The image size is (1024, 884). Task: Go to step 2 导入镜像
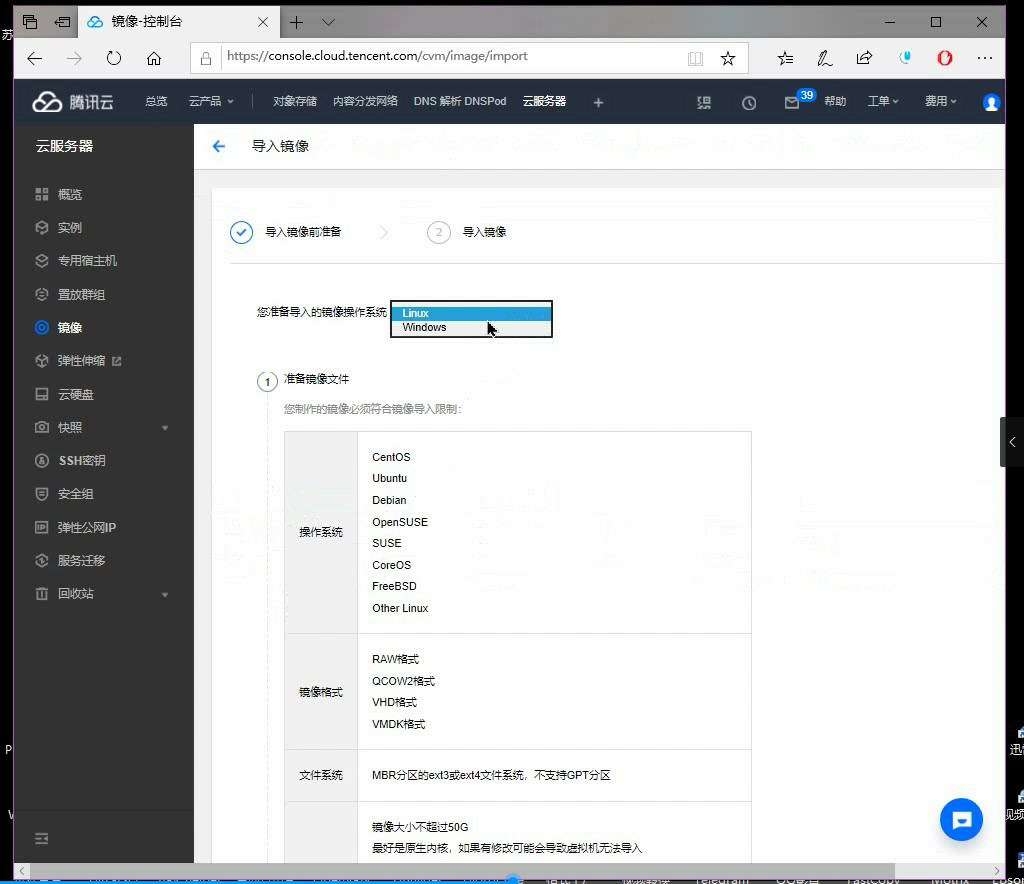(466, 232)
